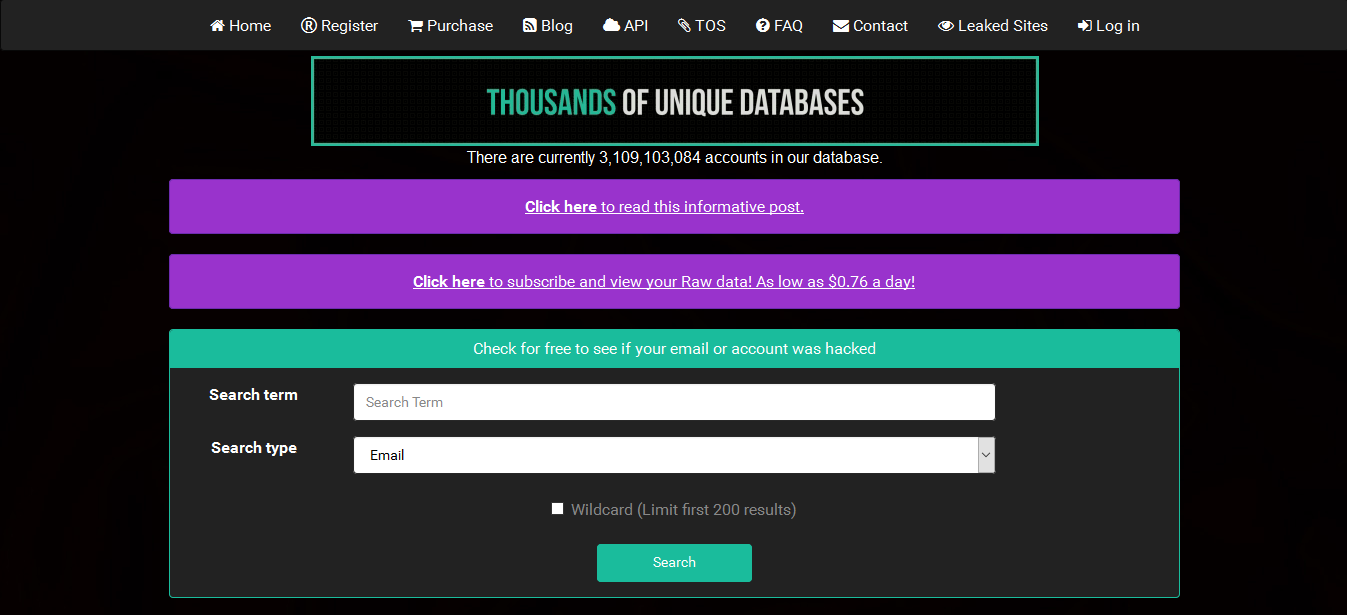
Task: Click the Register registered-mark icon
Action: click(309, 26)
